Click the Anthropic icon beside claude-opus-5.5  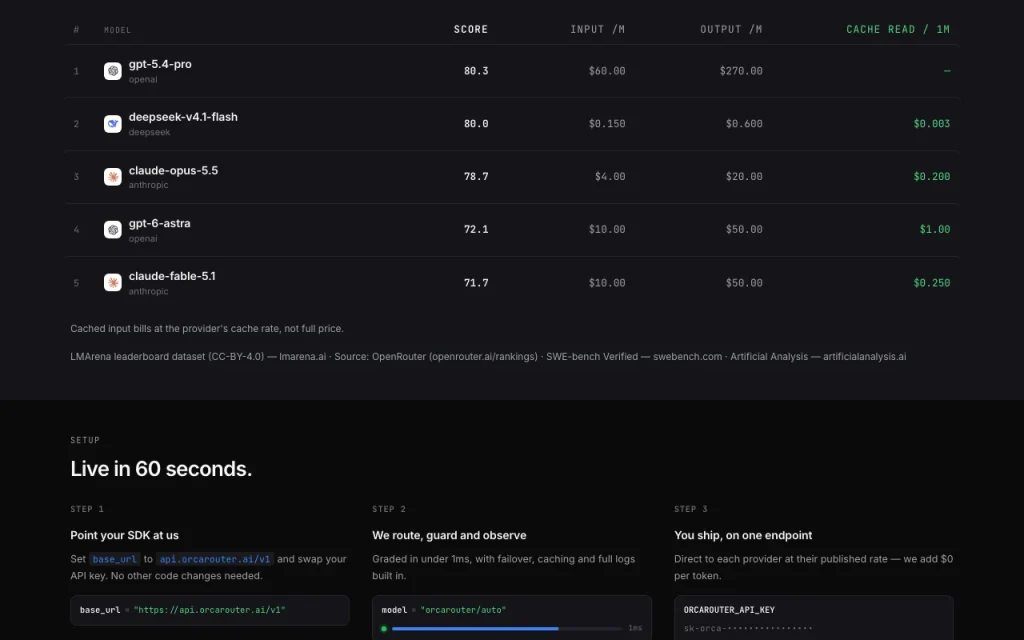(112, 176)
